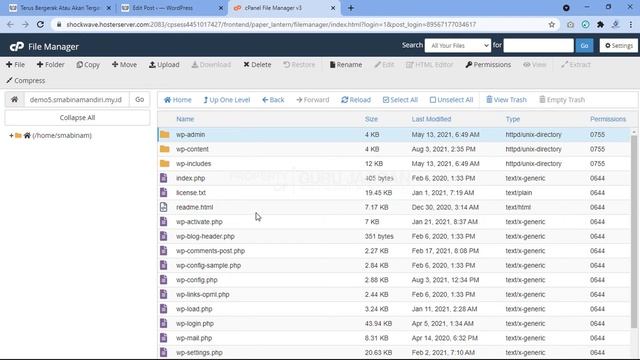Expand the /home/smabinam tree node

pyautogui.click(x=11, y=135)
